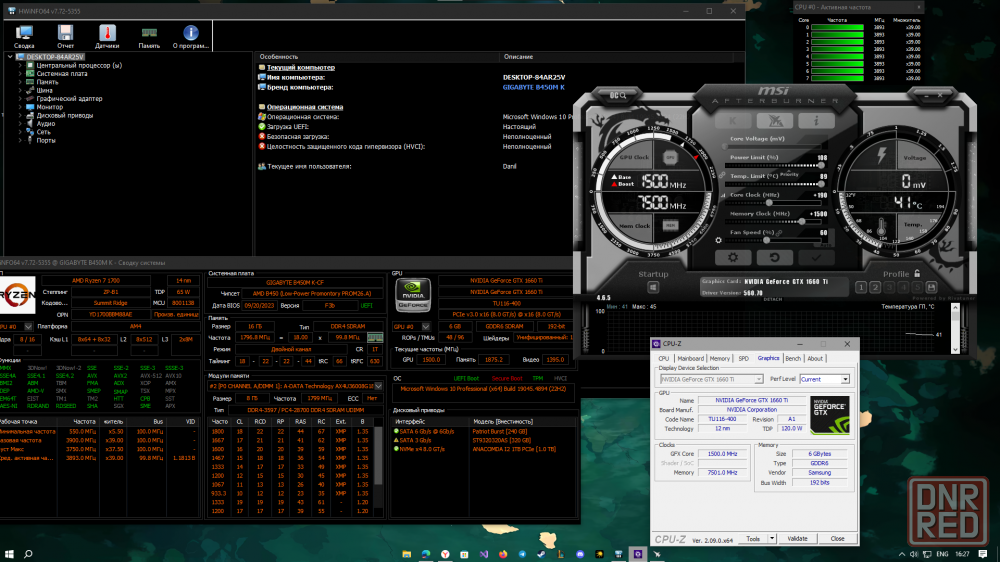
Task: Open Датчики sensors thermometer icon
Action: point(107,36)
